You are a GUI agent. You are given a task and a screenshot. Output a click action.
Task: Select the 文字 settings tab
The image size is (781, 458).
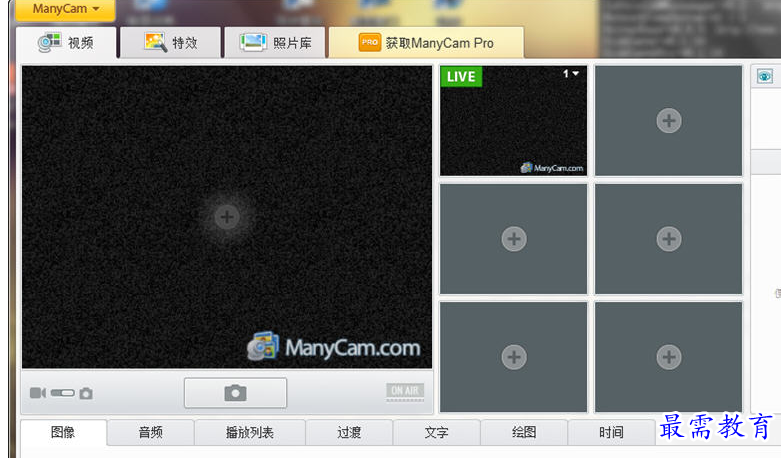(437, 432)
